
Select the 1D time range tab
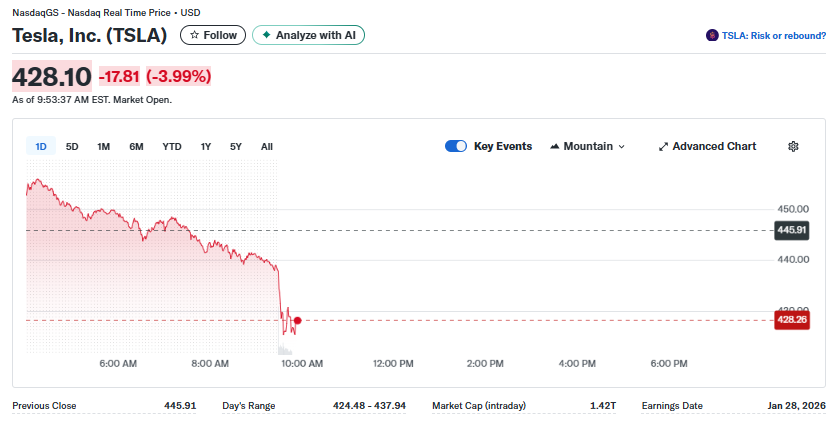point(41,146)
